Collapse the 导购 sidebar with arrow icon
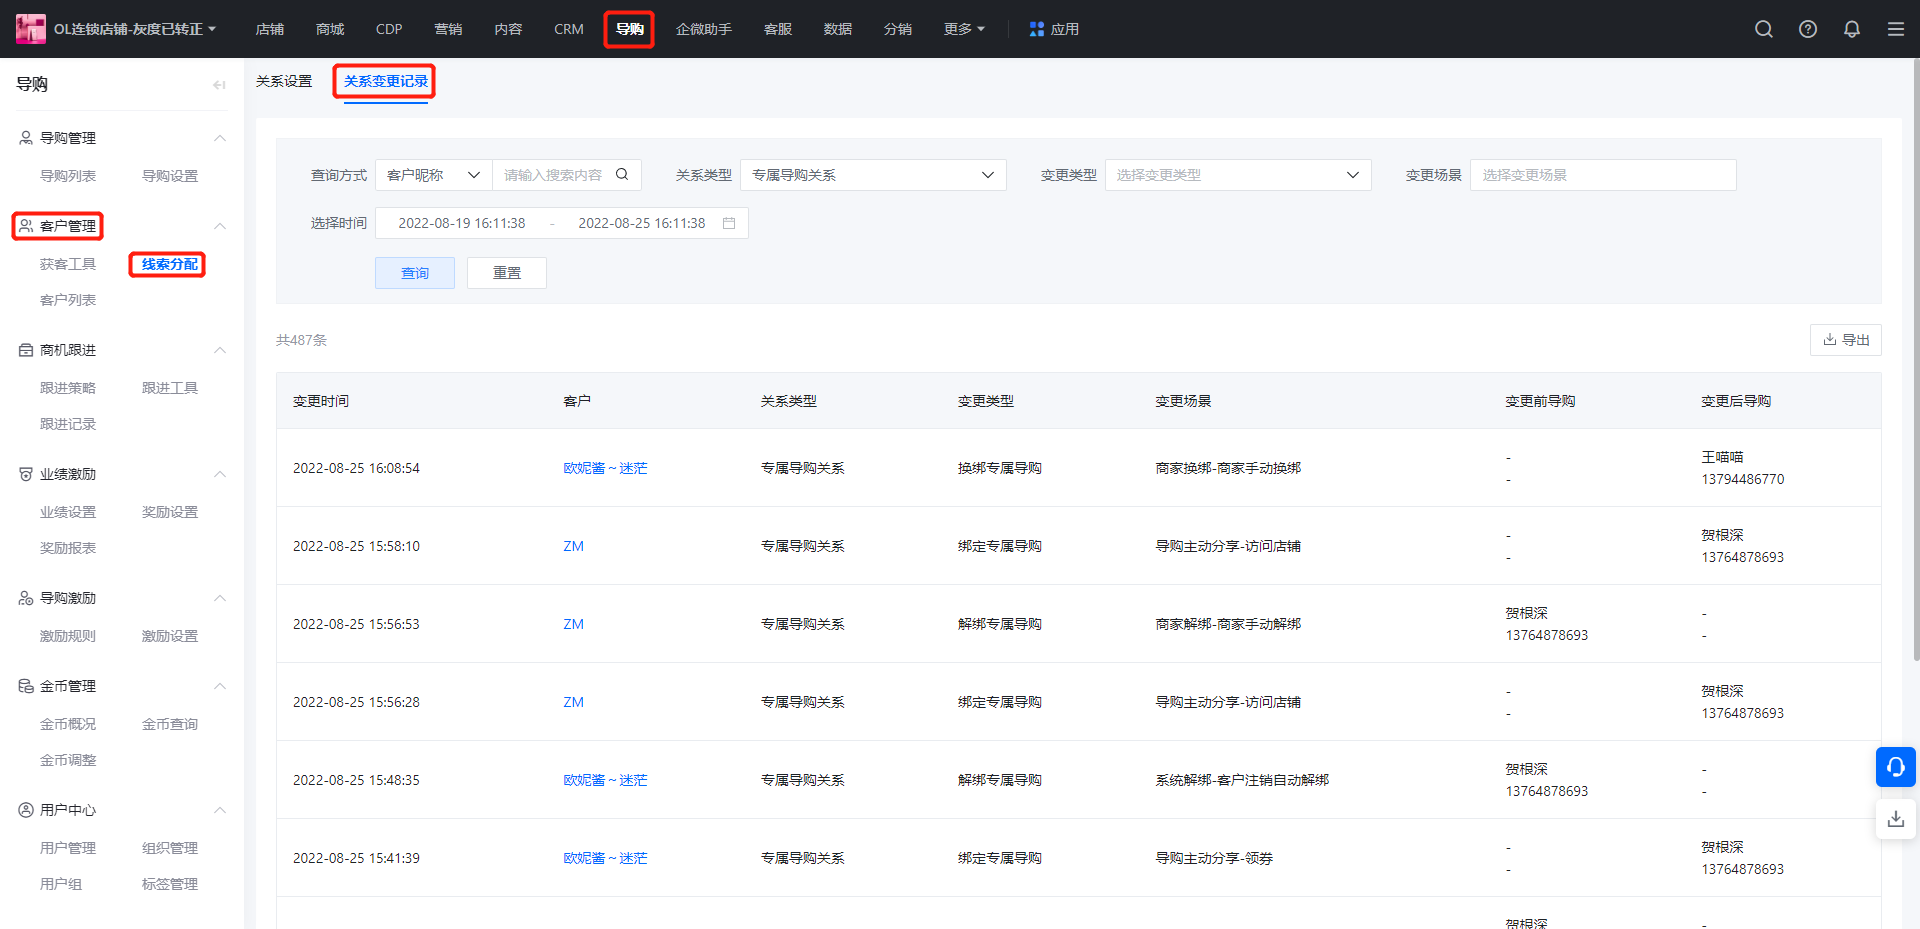 (219, 85)
